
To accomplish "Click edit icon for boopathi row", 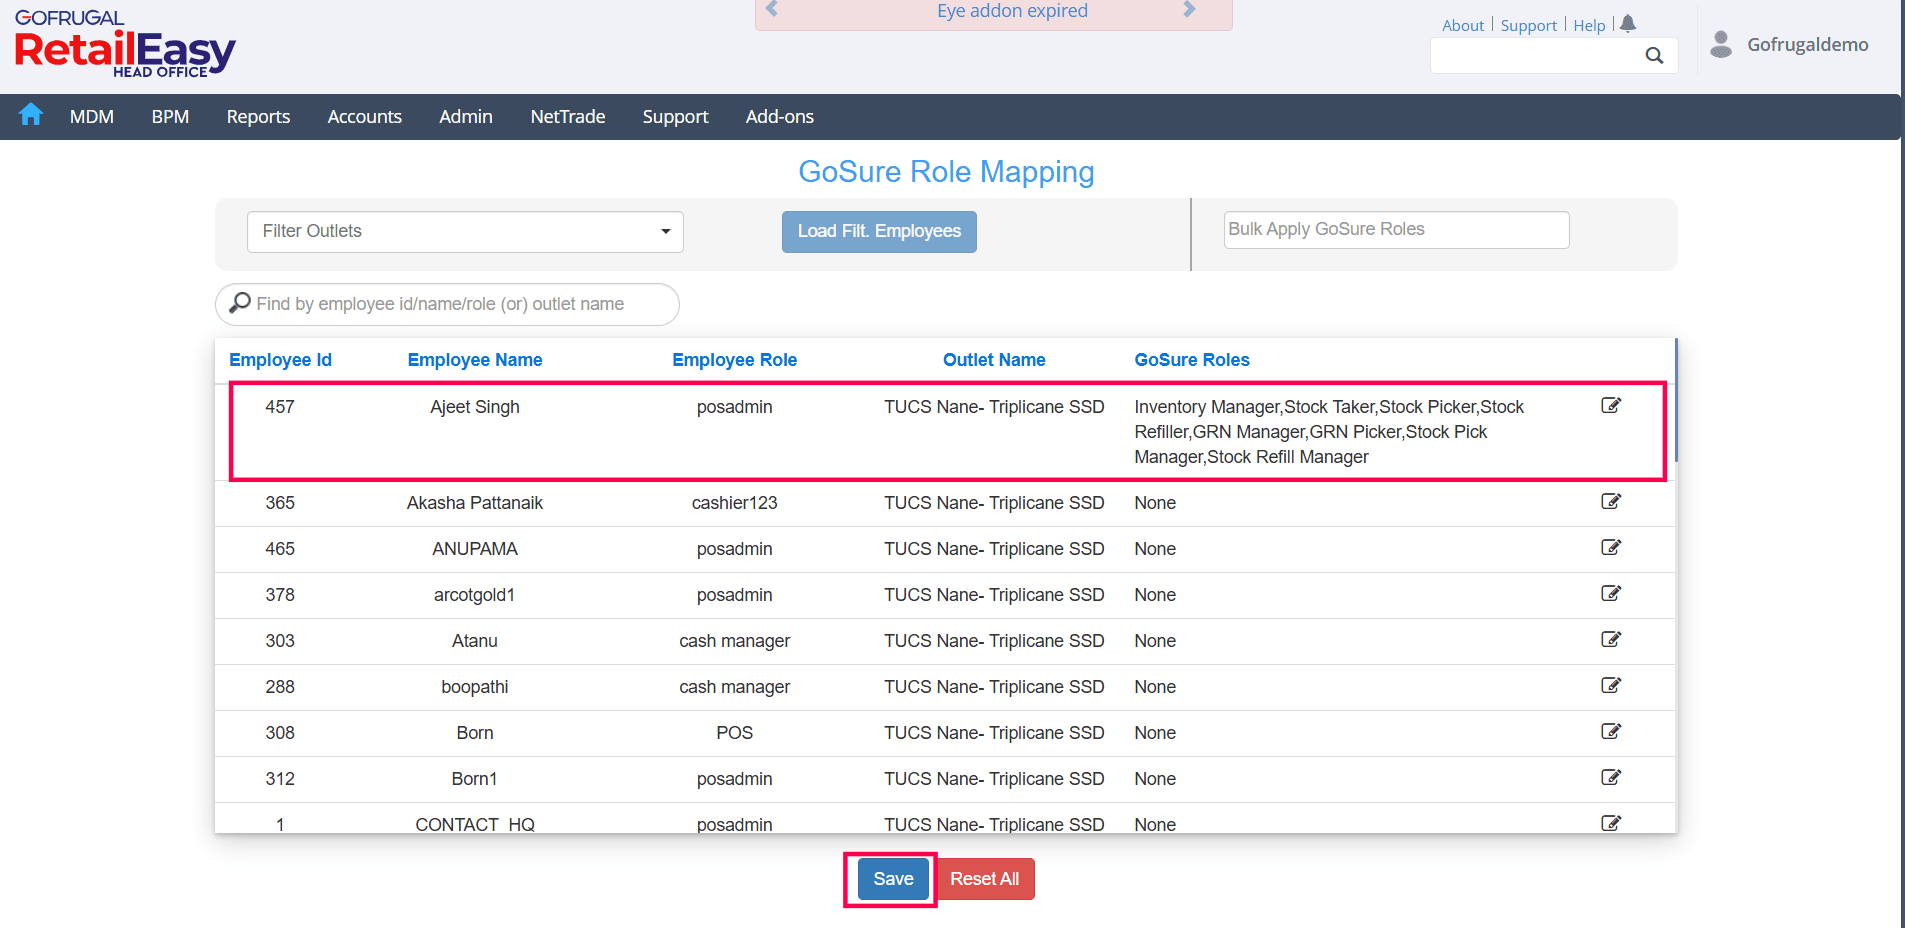I will click(1610, 685).
